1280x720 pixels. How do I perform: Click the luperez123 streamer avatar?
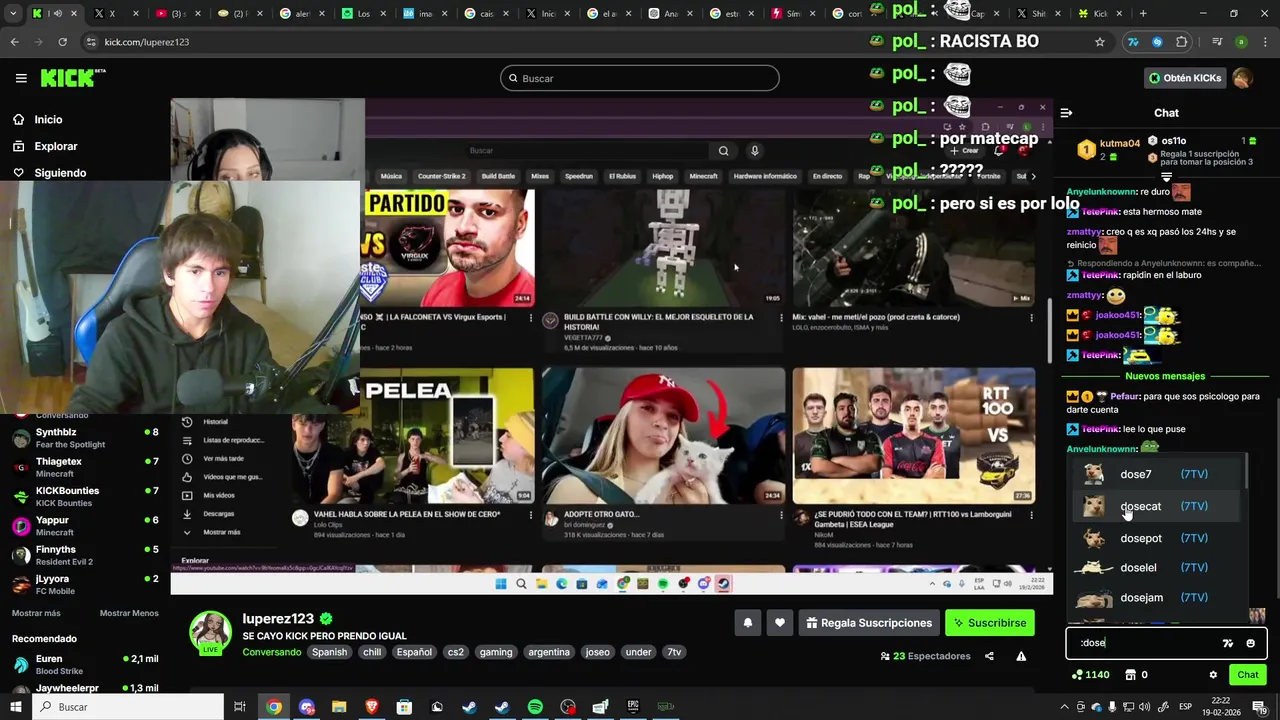tap(211, 632)
